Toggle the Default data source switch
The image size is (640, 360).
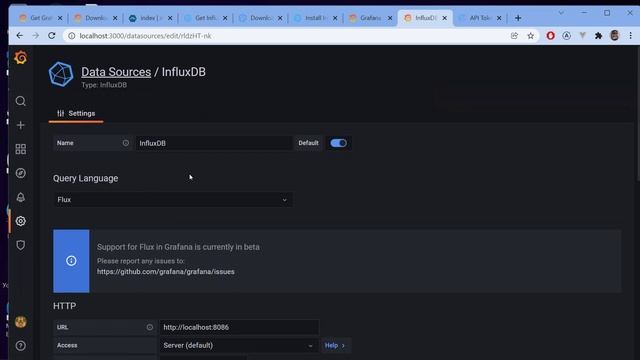click(x=338, y=143)
